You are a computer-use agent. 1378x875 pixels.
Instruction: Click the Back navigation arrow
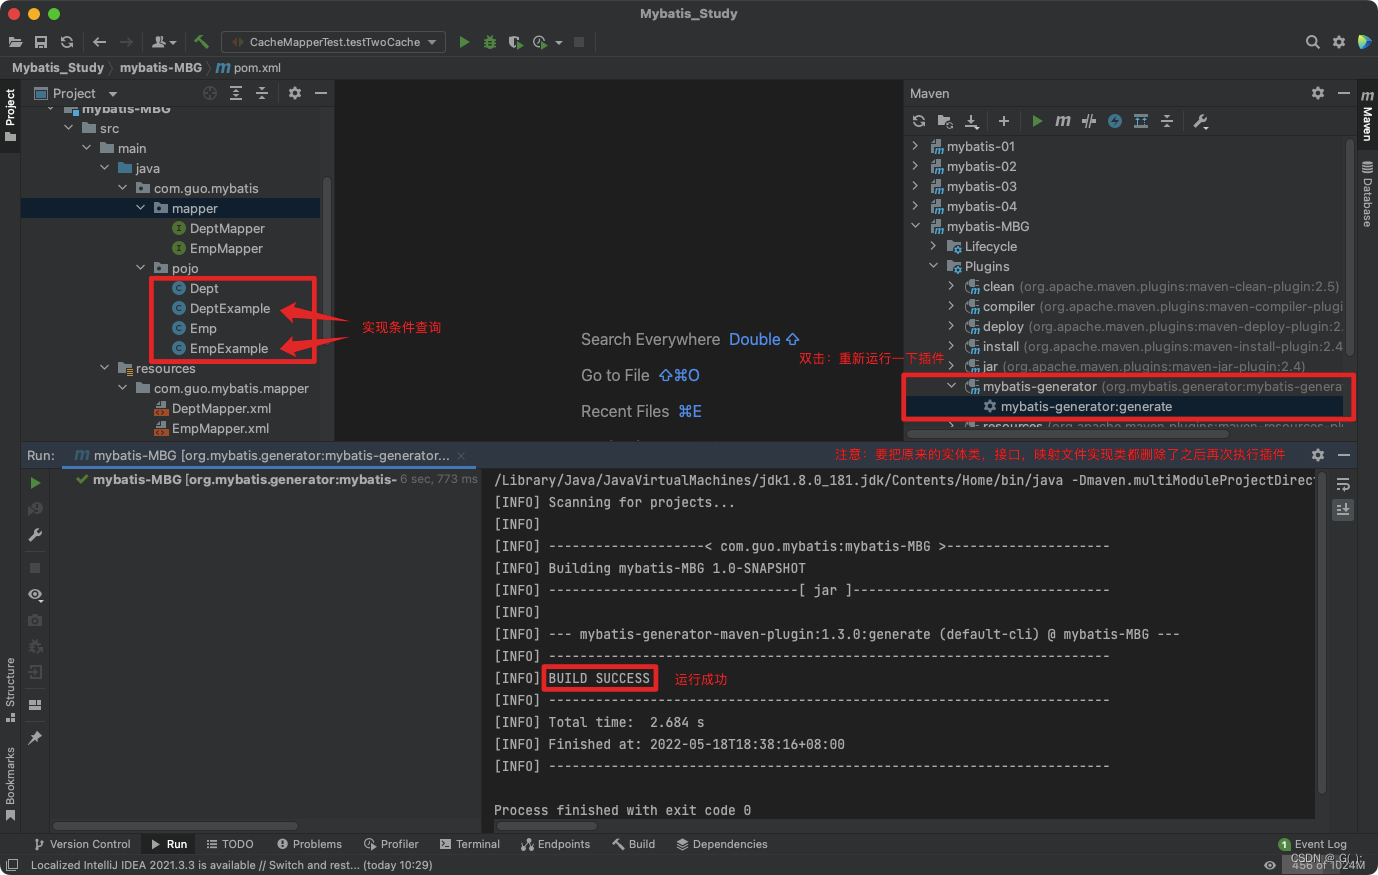[99, 42]
